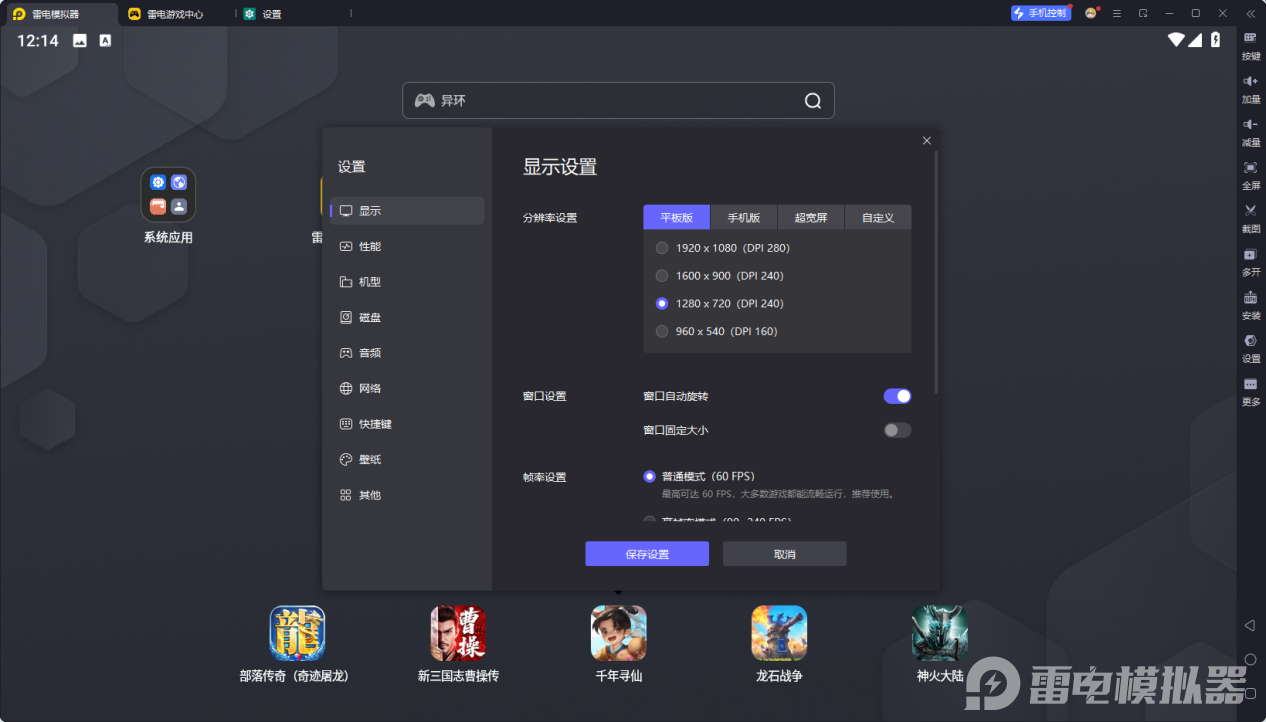Switch to the 平板版 resolution tab

(676, 218)
